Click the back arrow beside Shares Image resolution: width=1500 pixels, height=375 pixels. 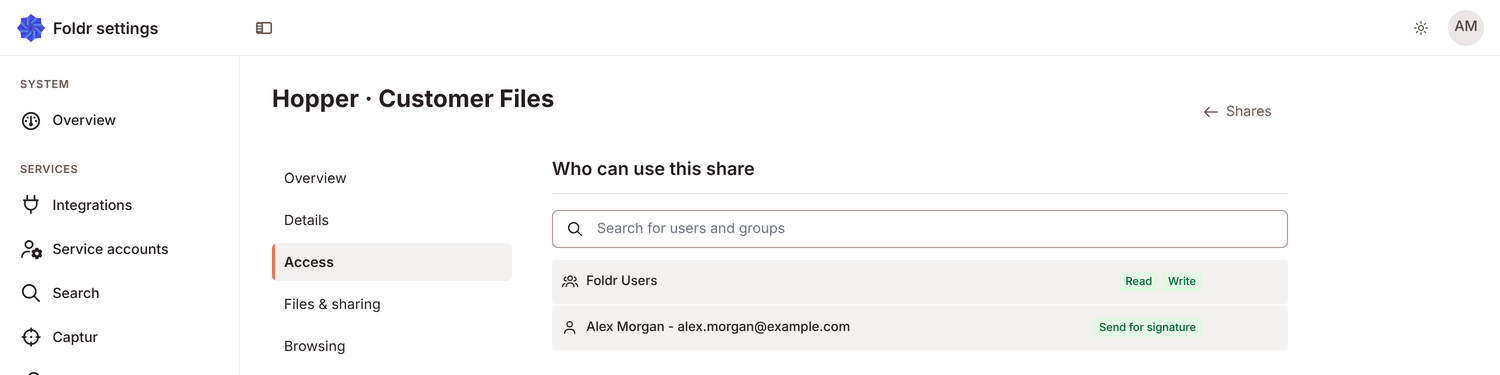(x=1211, y=112)
